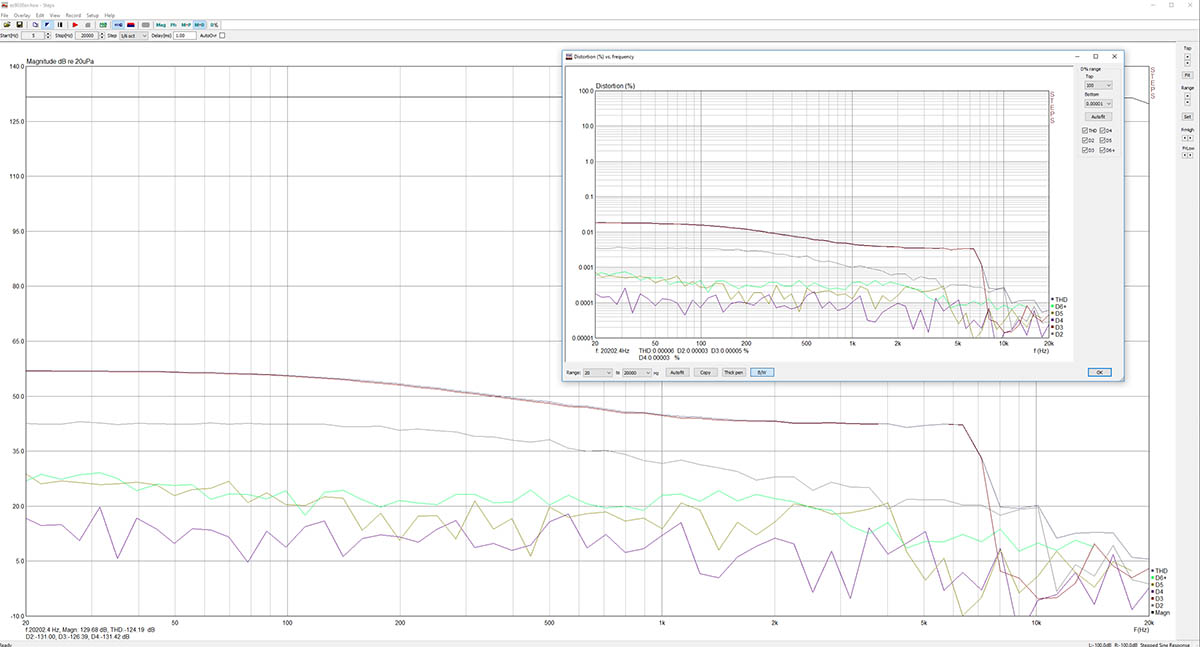
Task: Start recording with the red play icon
Action: tap(75, 25)
